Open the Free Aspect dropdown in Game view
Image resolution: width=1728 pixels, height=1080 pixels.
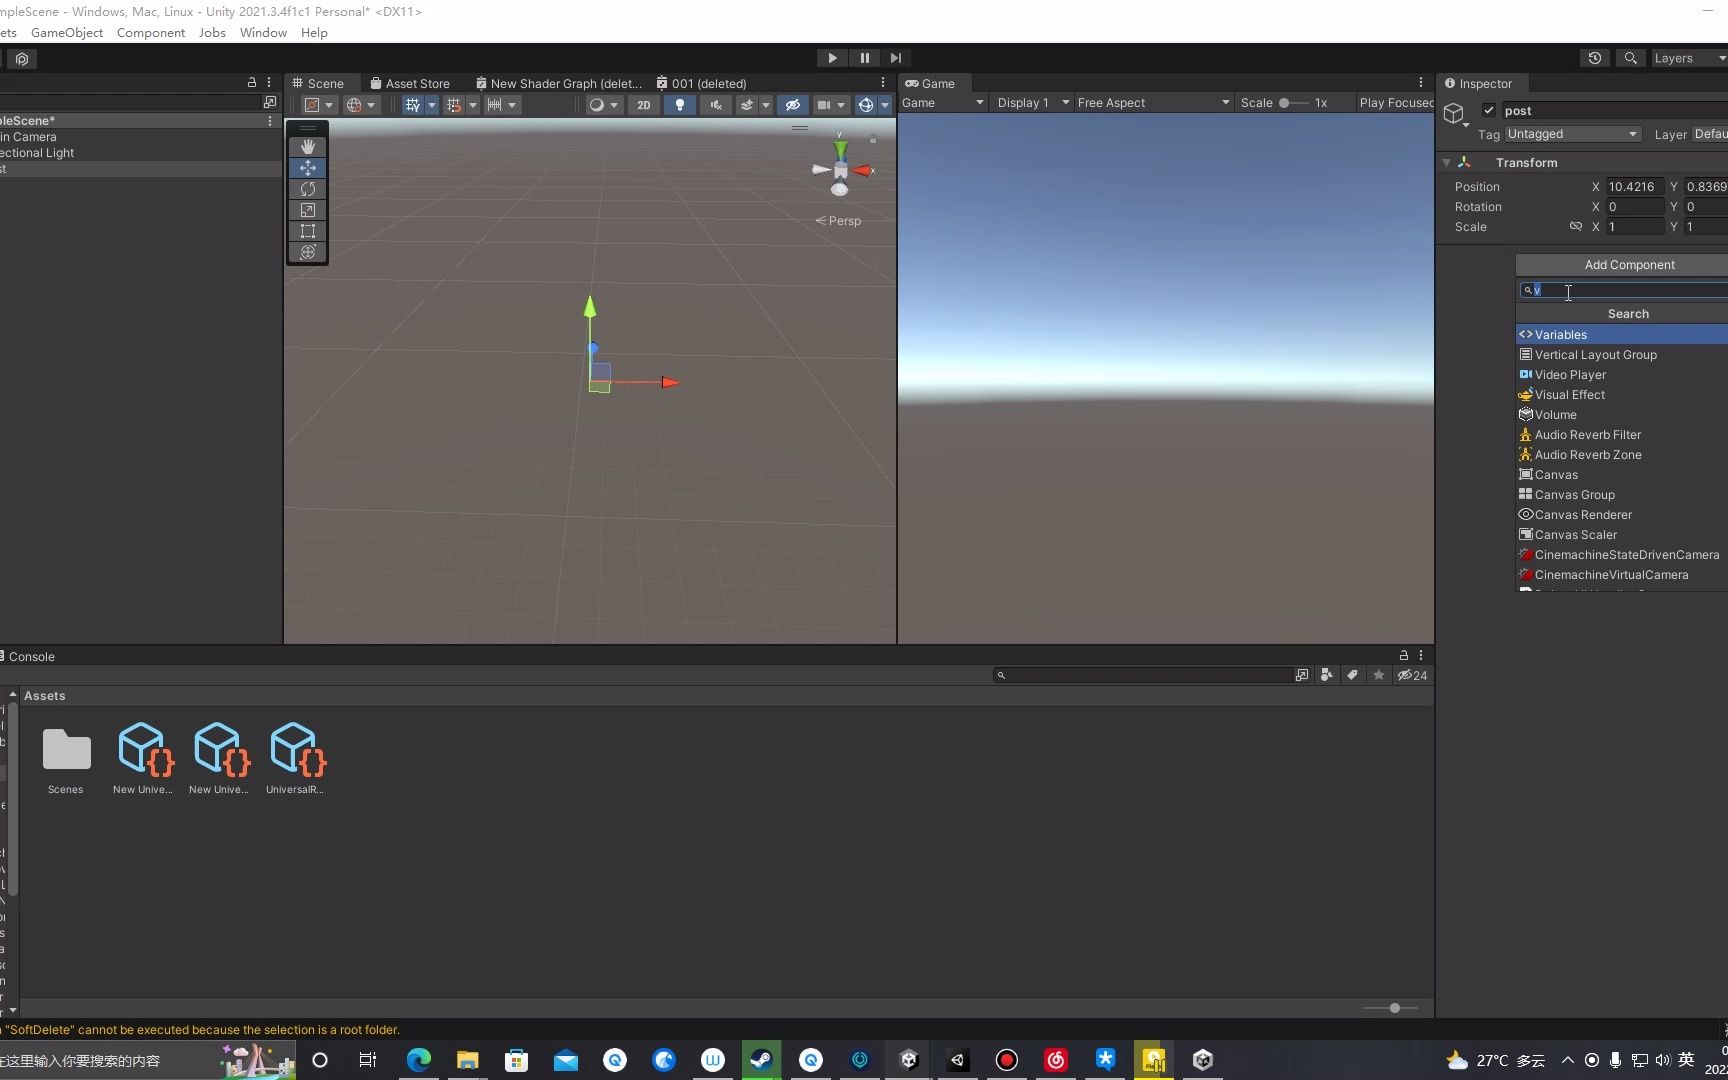coord(1150,102)
